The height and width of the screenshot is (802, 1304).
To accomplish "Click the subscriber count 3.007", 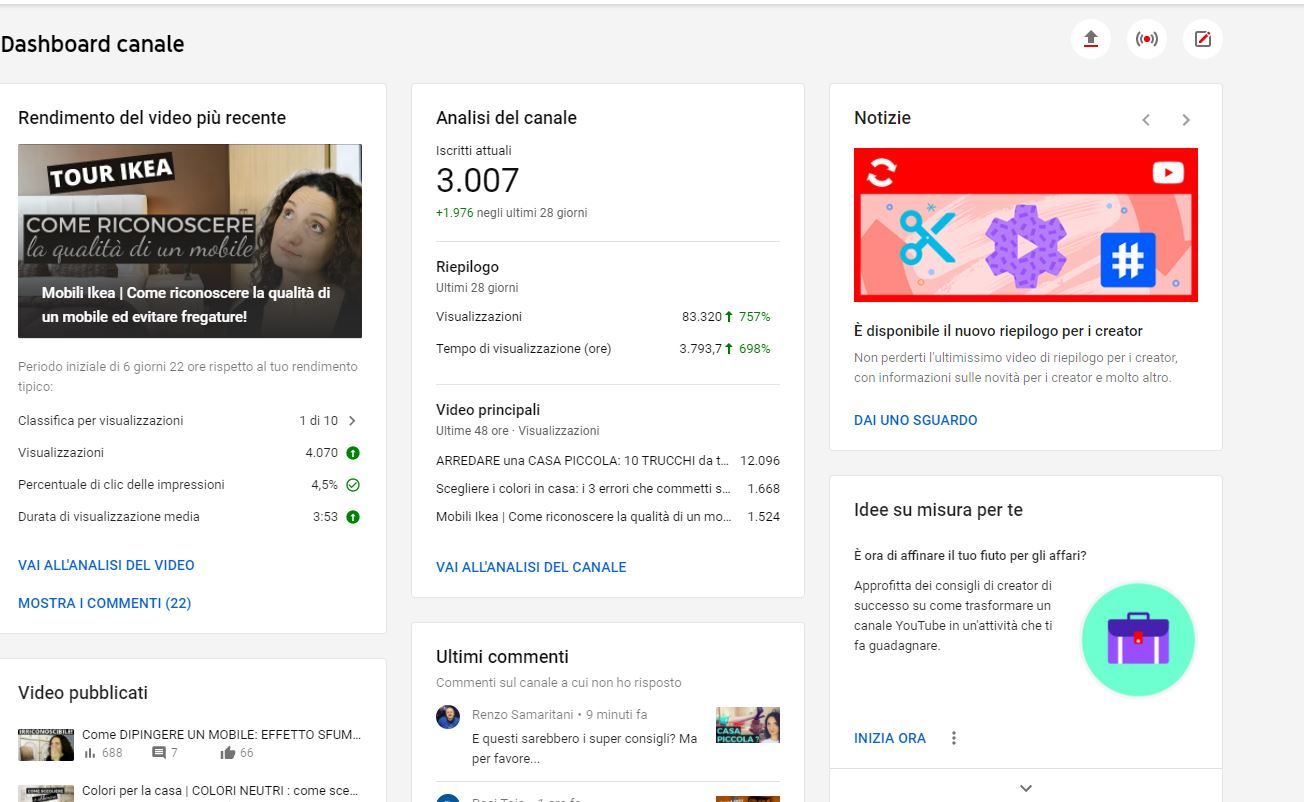I will (x=478, y=181).
